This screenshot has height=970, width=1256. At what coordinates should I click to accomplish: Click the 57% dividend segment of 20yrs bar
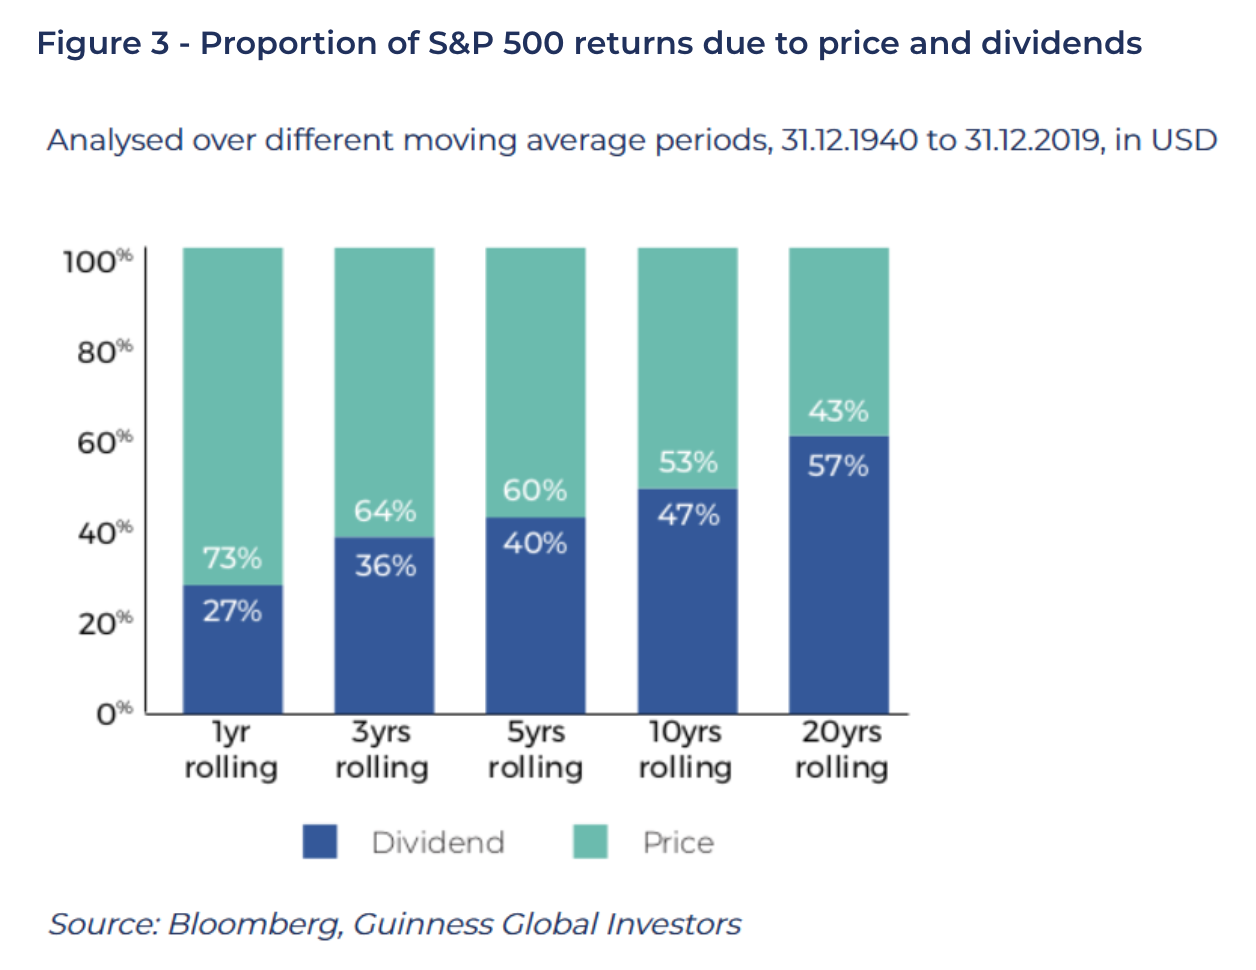839,575
